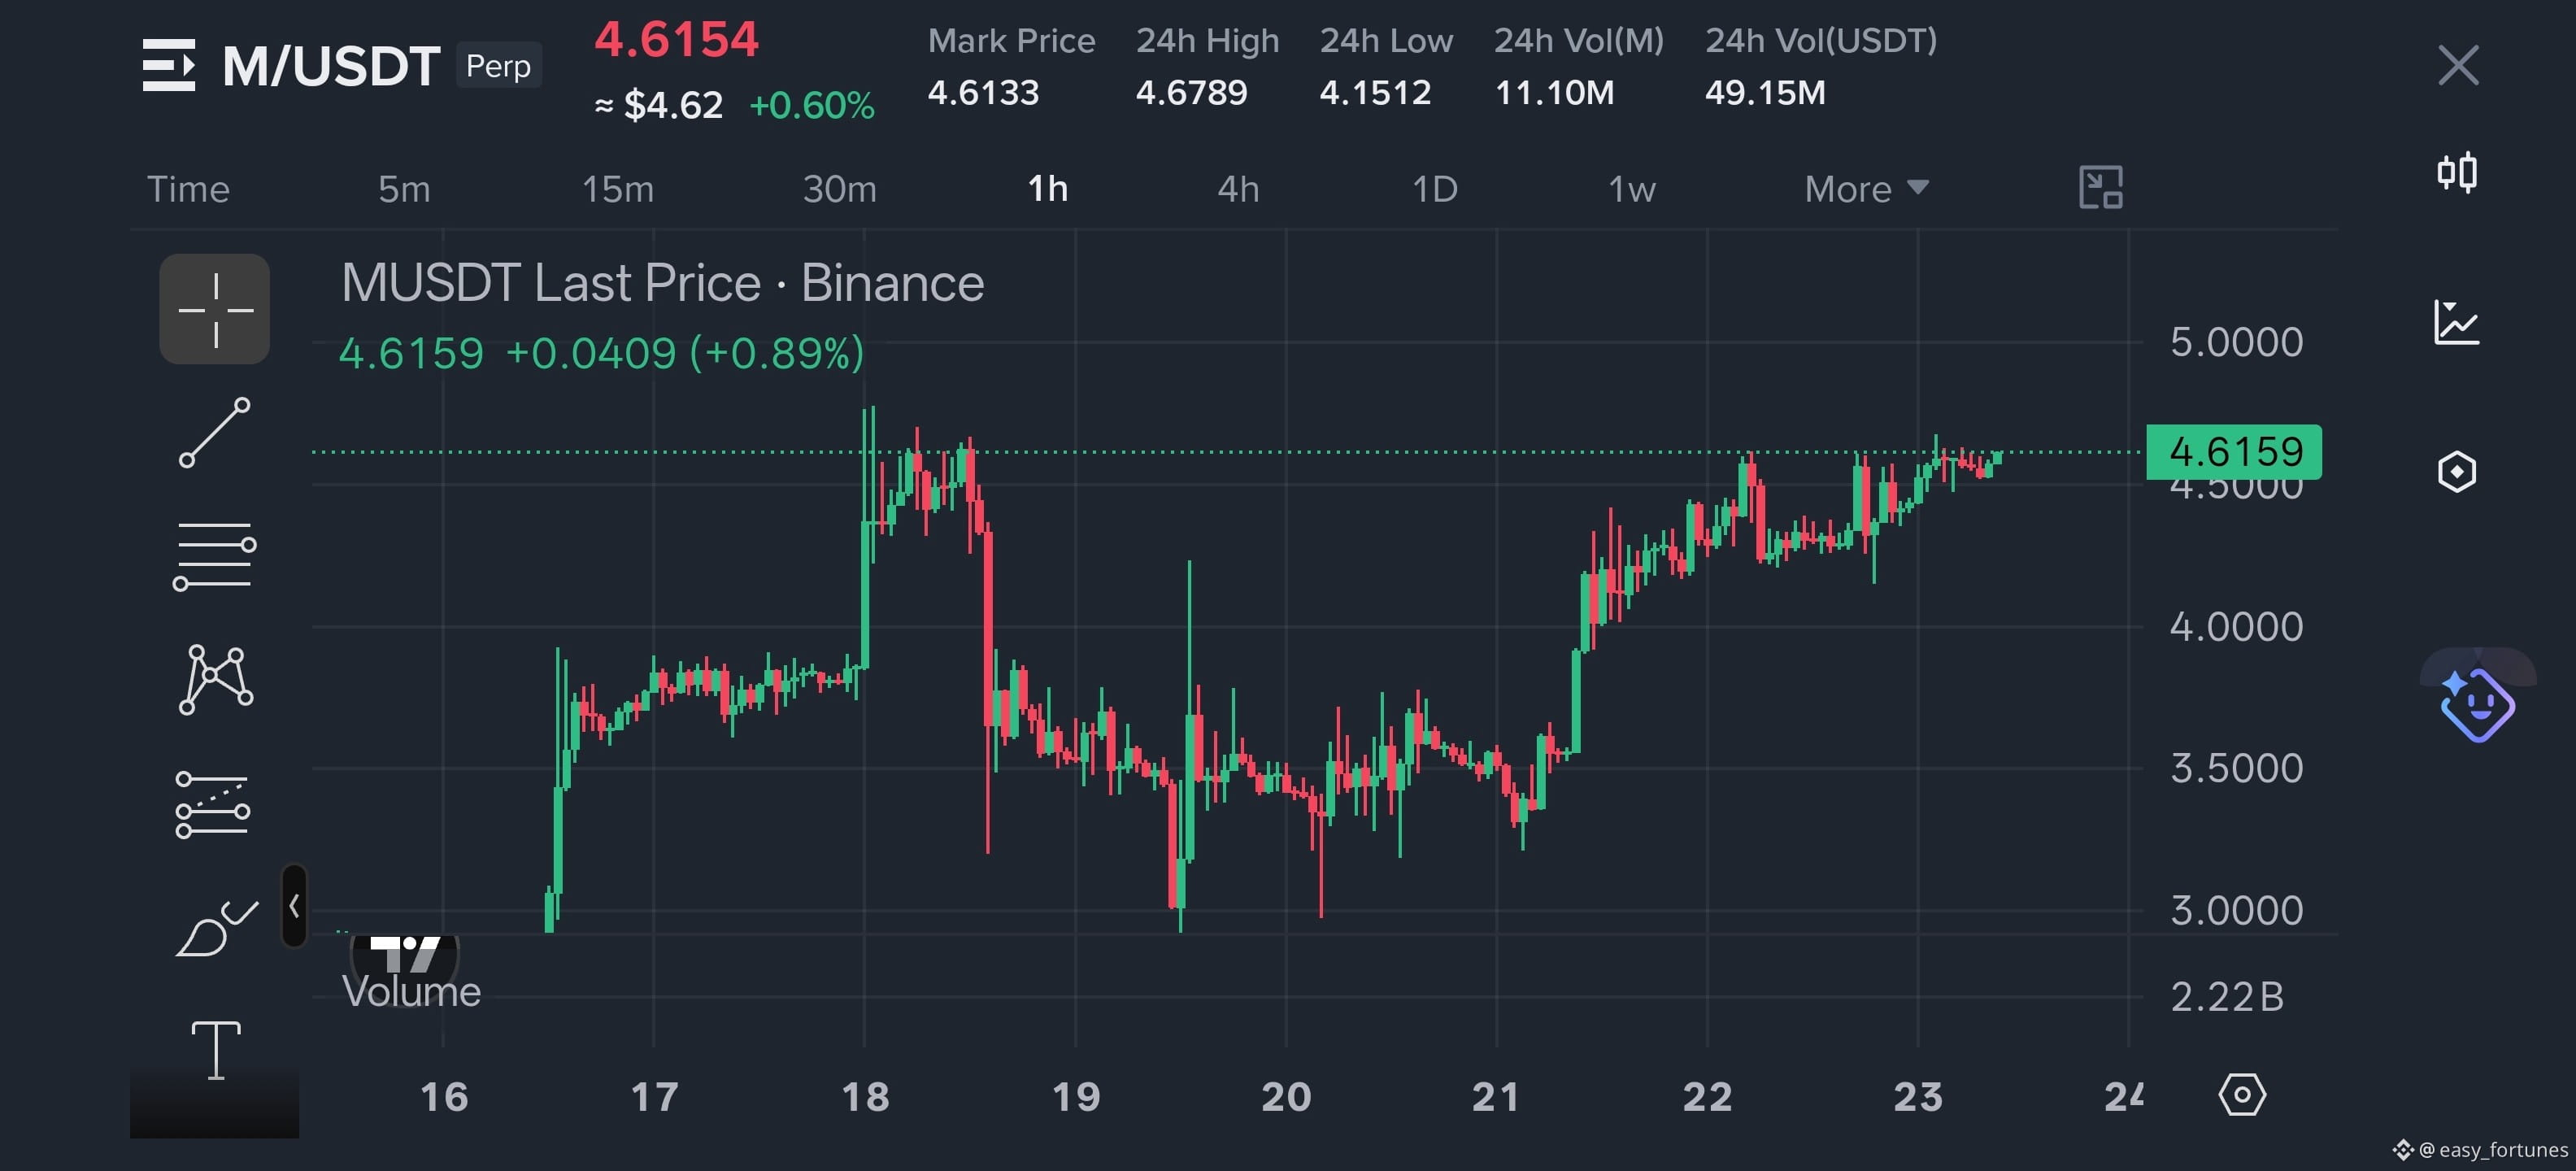The width and height of the screenshot is (2576, 1171).
Task: Select the trend line drawing tool
Action: (x=214, y=433)
